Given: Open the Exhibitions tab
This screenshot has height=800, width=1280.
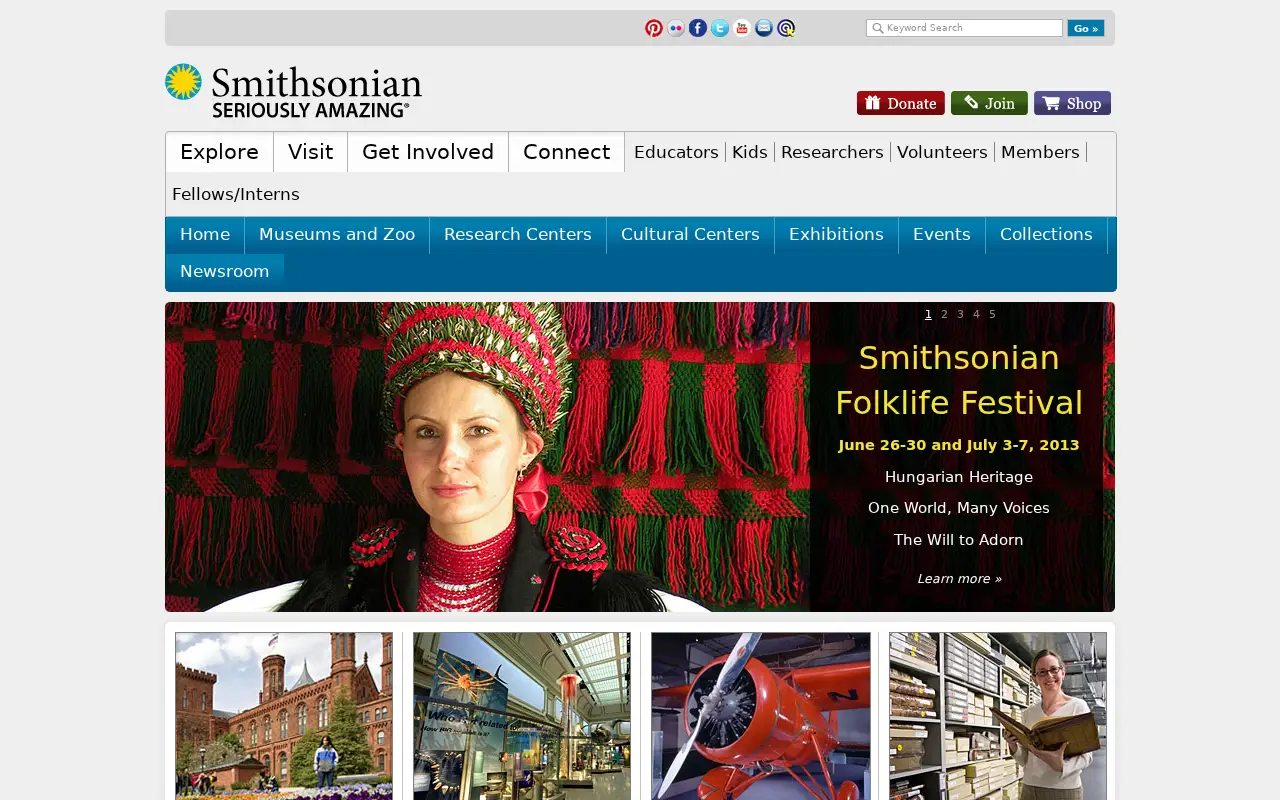Looking at the screenshot, I should pos(836,234).
